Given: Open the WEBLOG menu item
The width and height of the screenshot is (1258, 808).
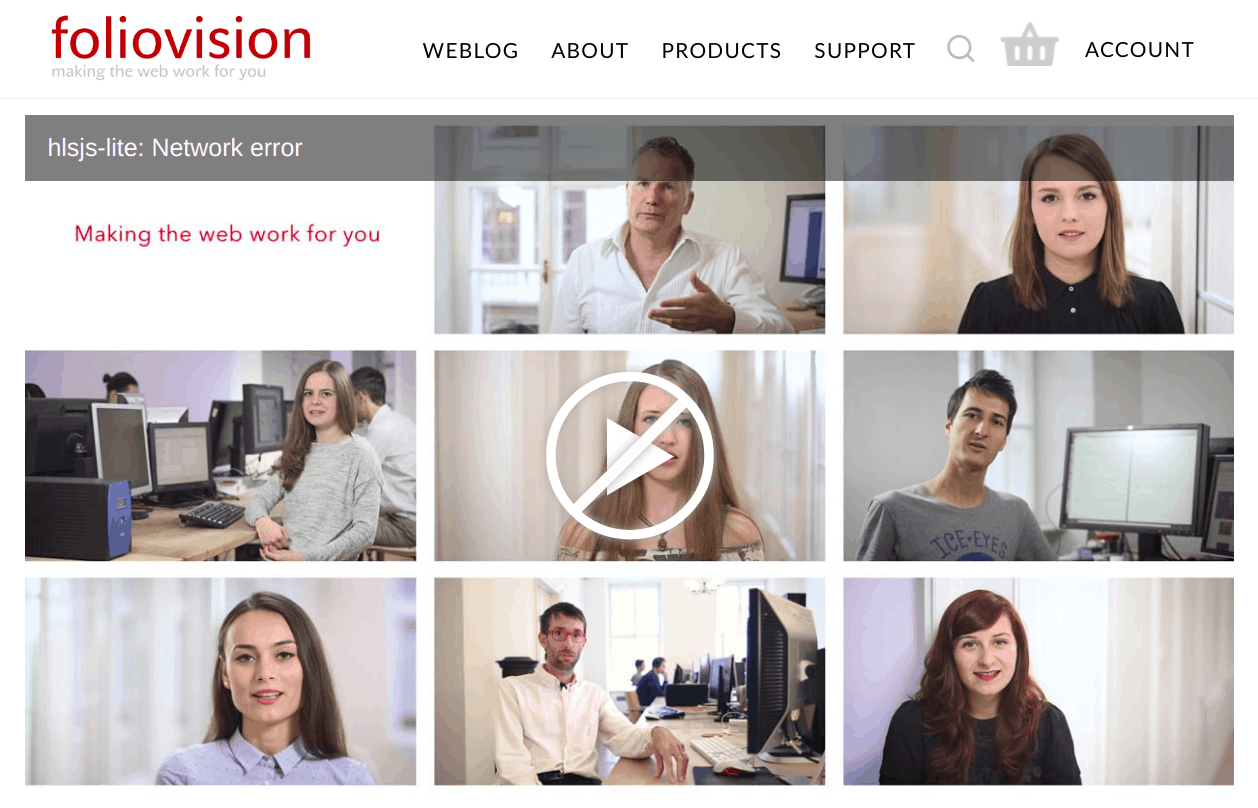Looking at the screenshot, I should point(471,51).
